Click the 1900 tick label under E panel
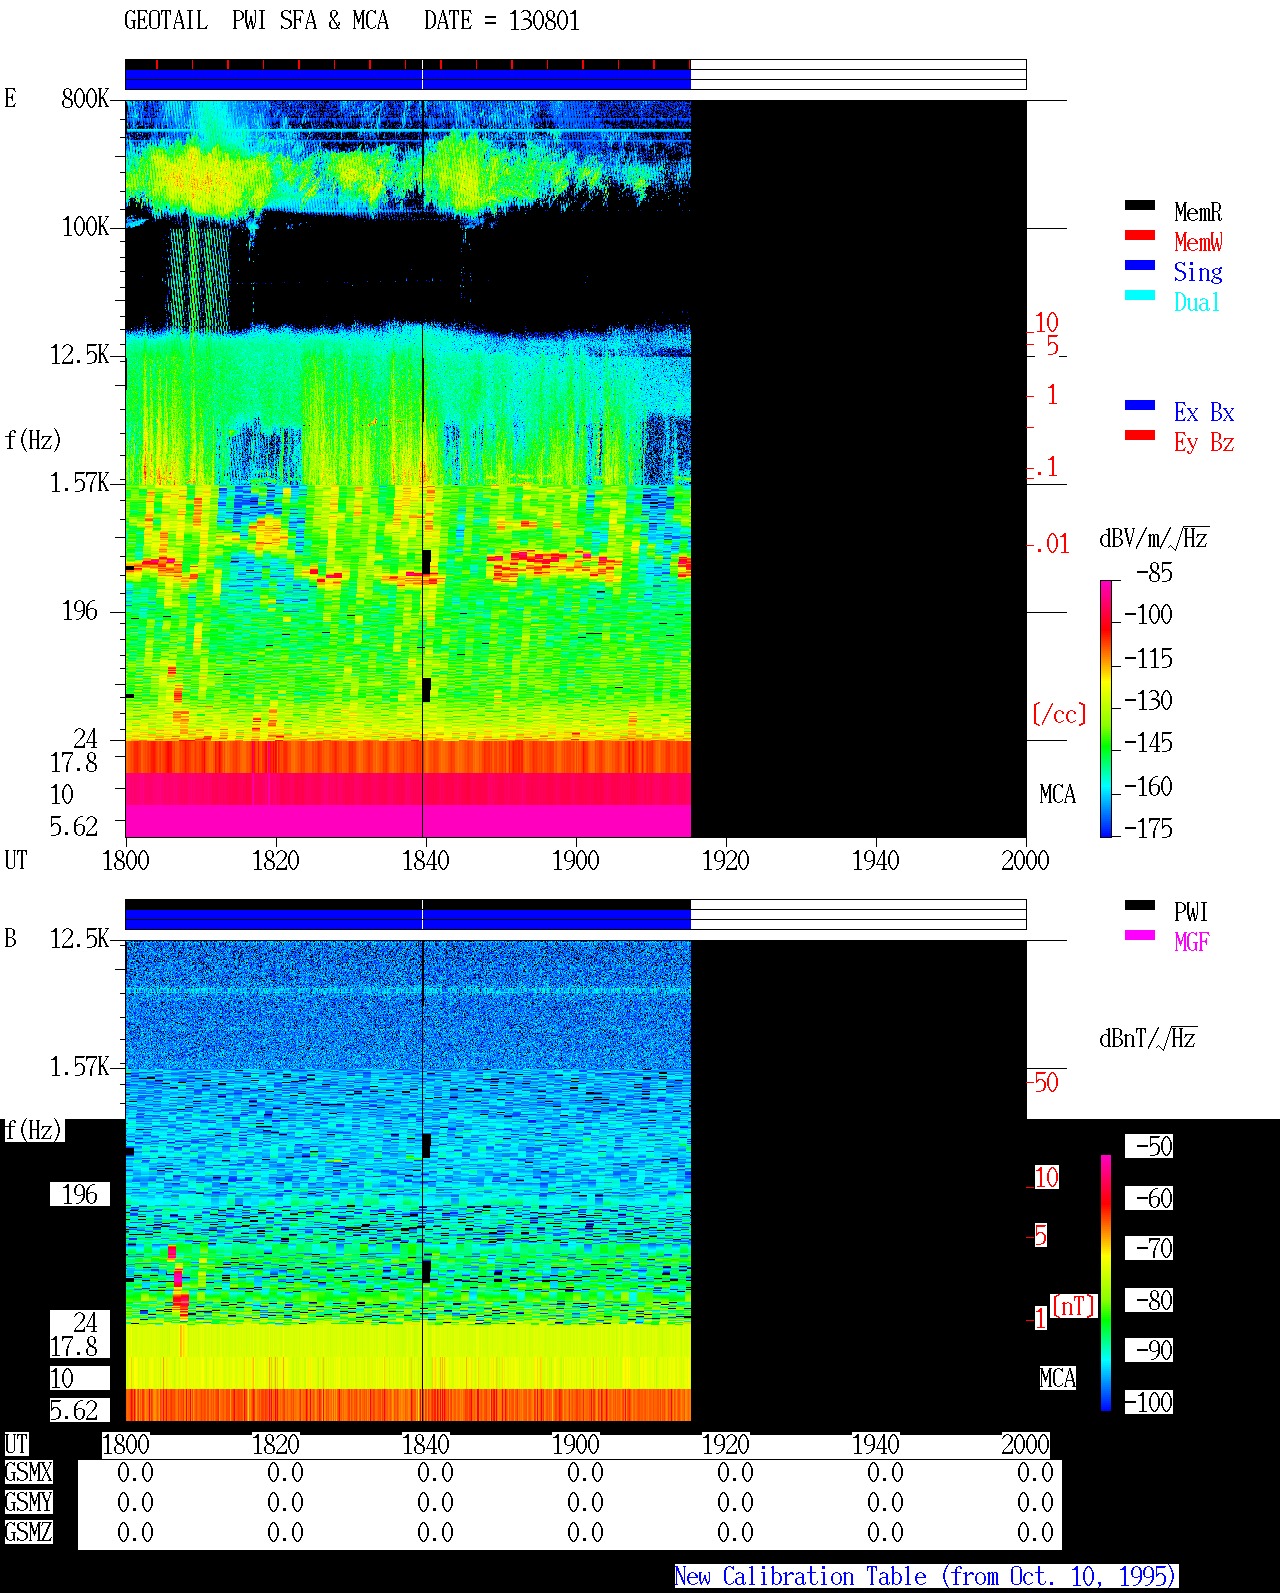 point(575,861)
